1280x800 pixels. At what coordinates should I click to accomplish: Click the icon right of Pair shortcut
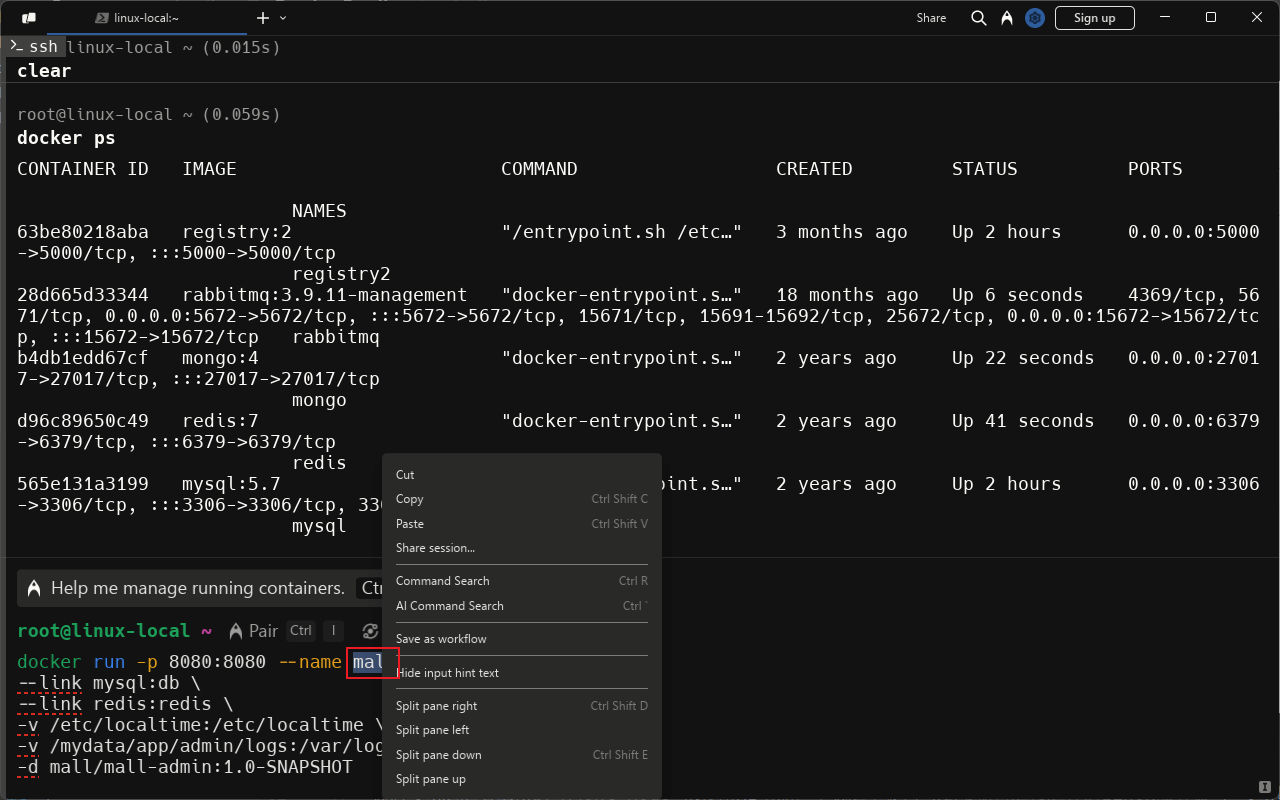(370, 631)
